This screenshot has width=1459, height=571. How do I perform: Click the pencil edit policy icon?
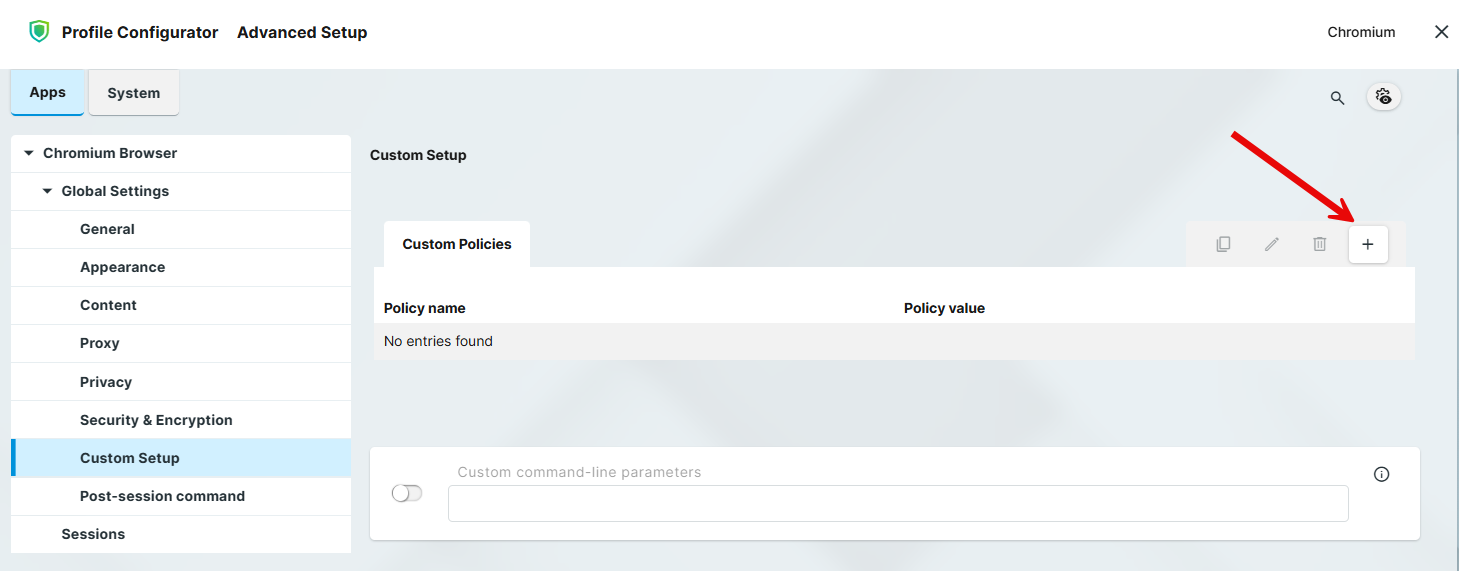[x=1272, y=245]
